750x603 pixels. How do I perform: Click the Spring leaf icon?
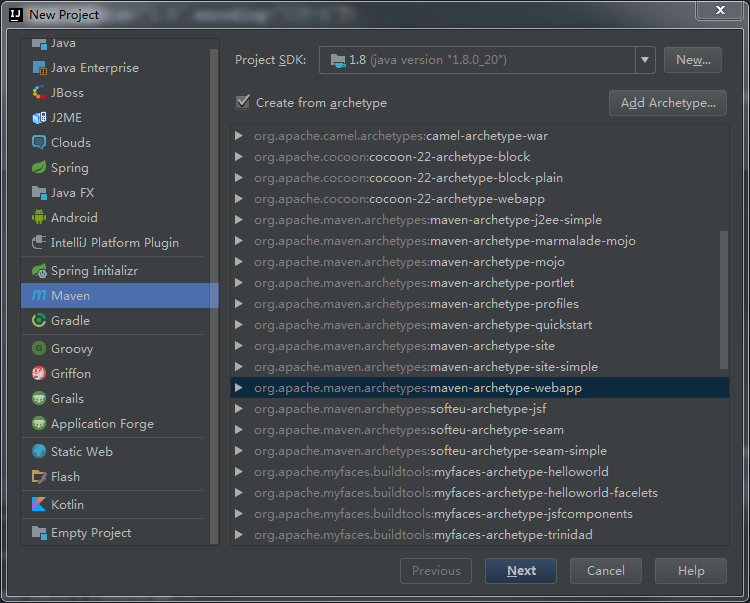39,168
